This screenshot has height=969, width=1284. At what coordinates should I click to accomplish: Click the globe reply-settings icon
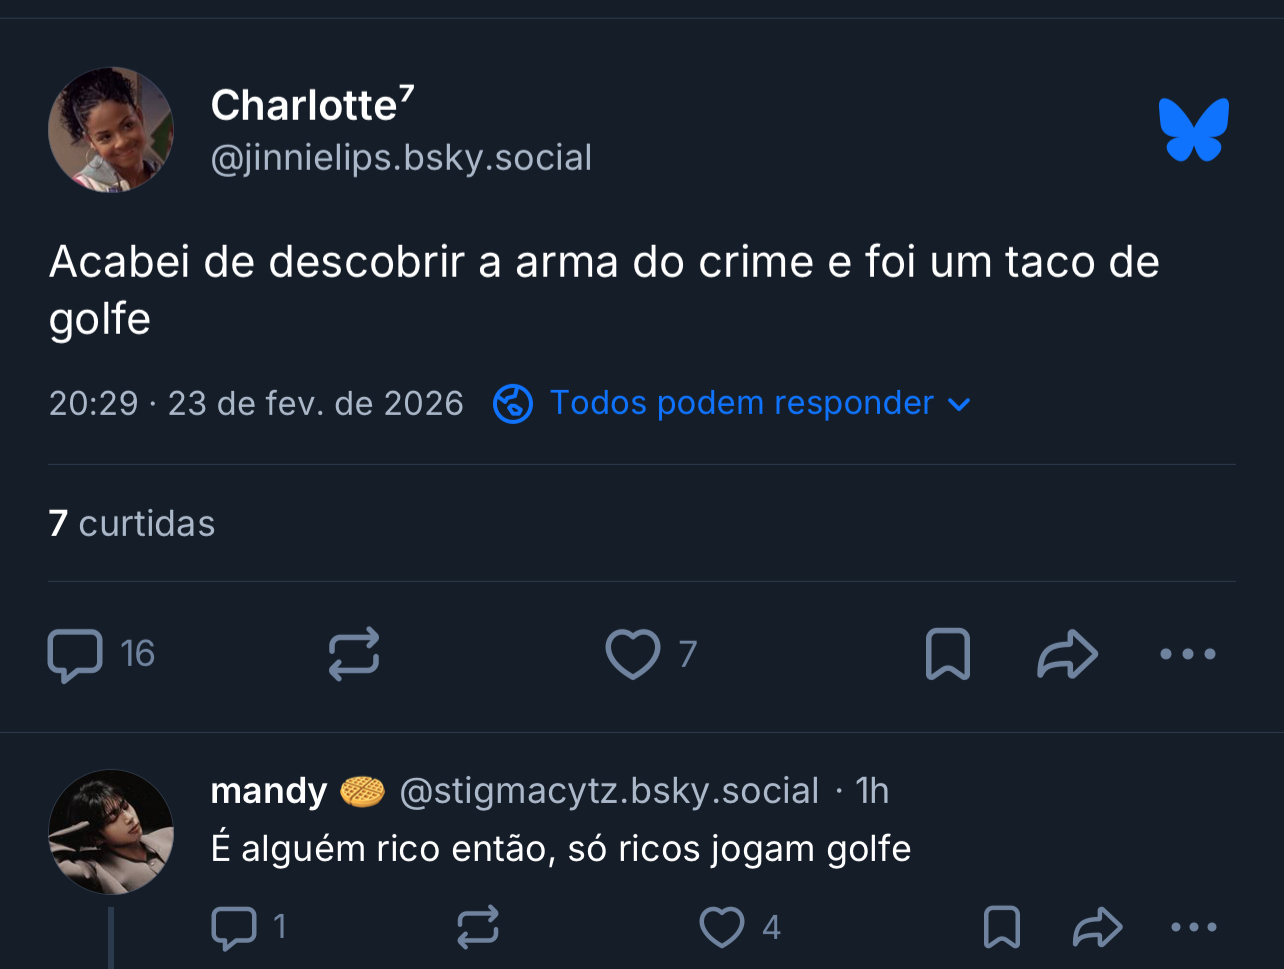point(513,404)
